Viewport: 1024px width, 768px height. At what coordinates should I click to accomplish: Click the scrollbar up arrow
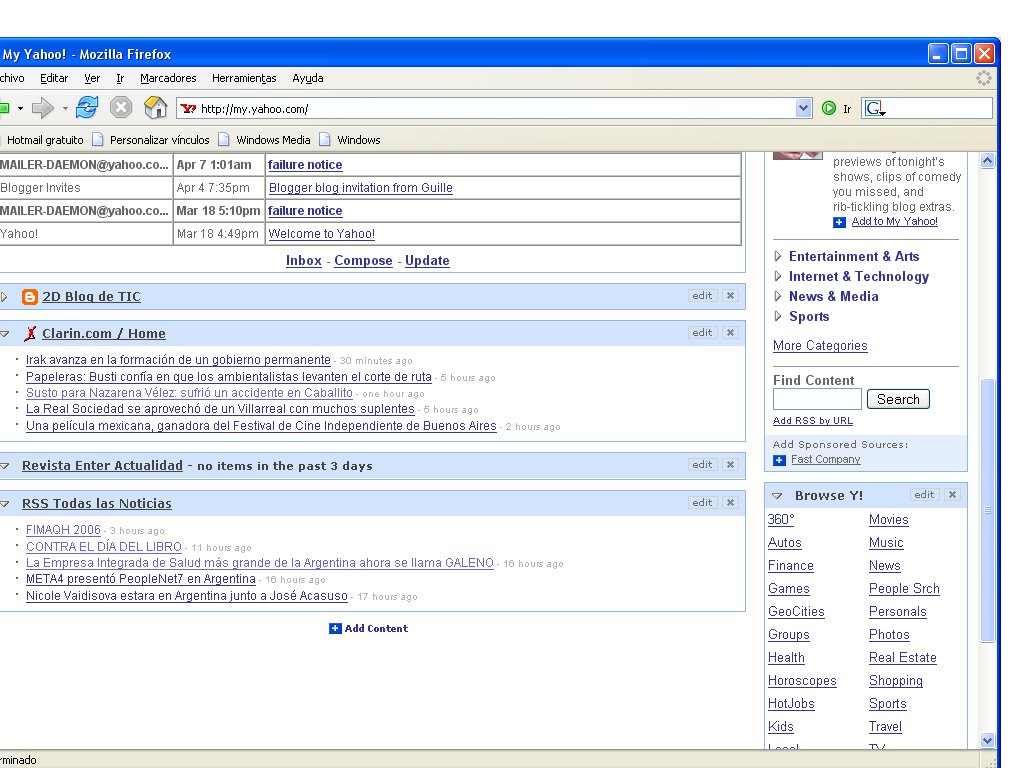(x=987, y=161)
